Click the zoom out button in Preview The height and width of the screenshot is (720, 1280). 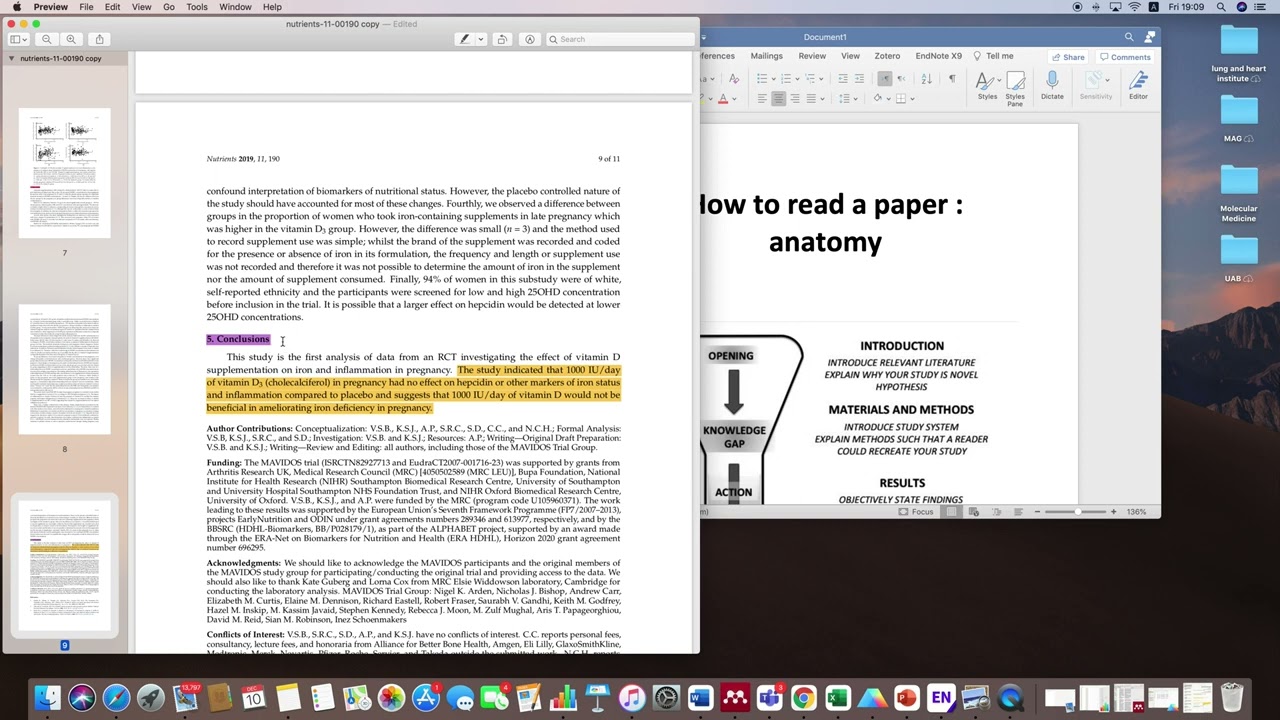pos(47,39)
